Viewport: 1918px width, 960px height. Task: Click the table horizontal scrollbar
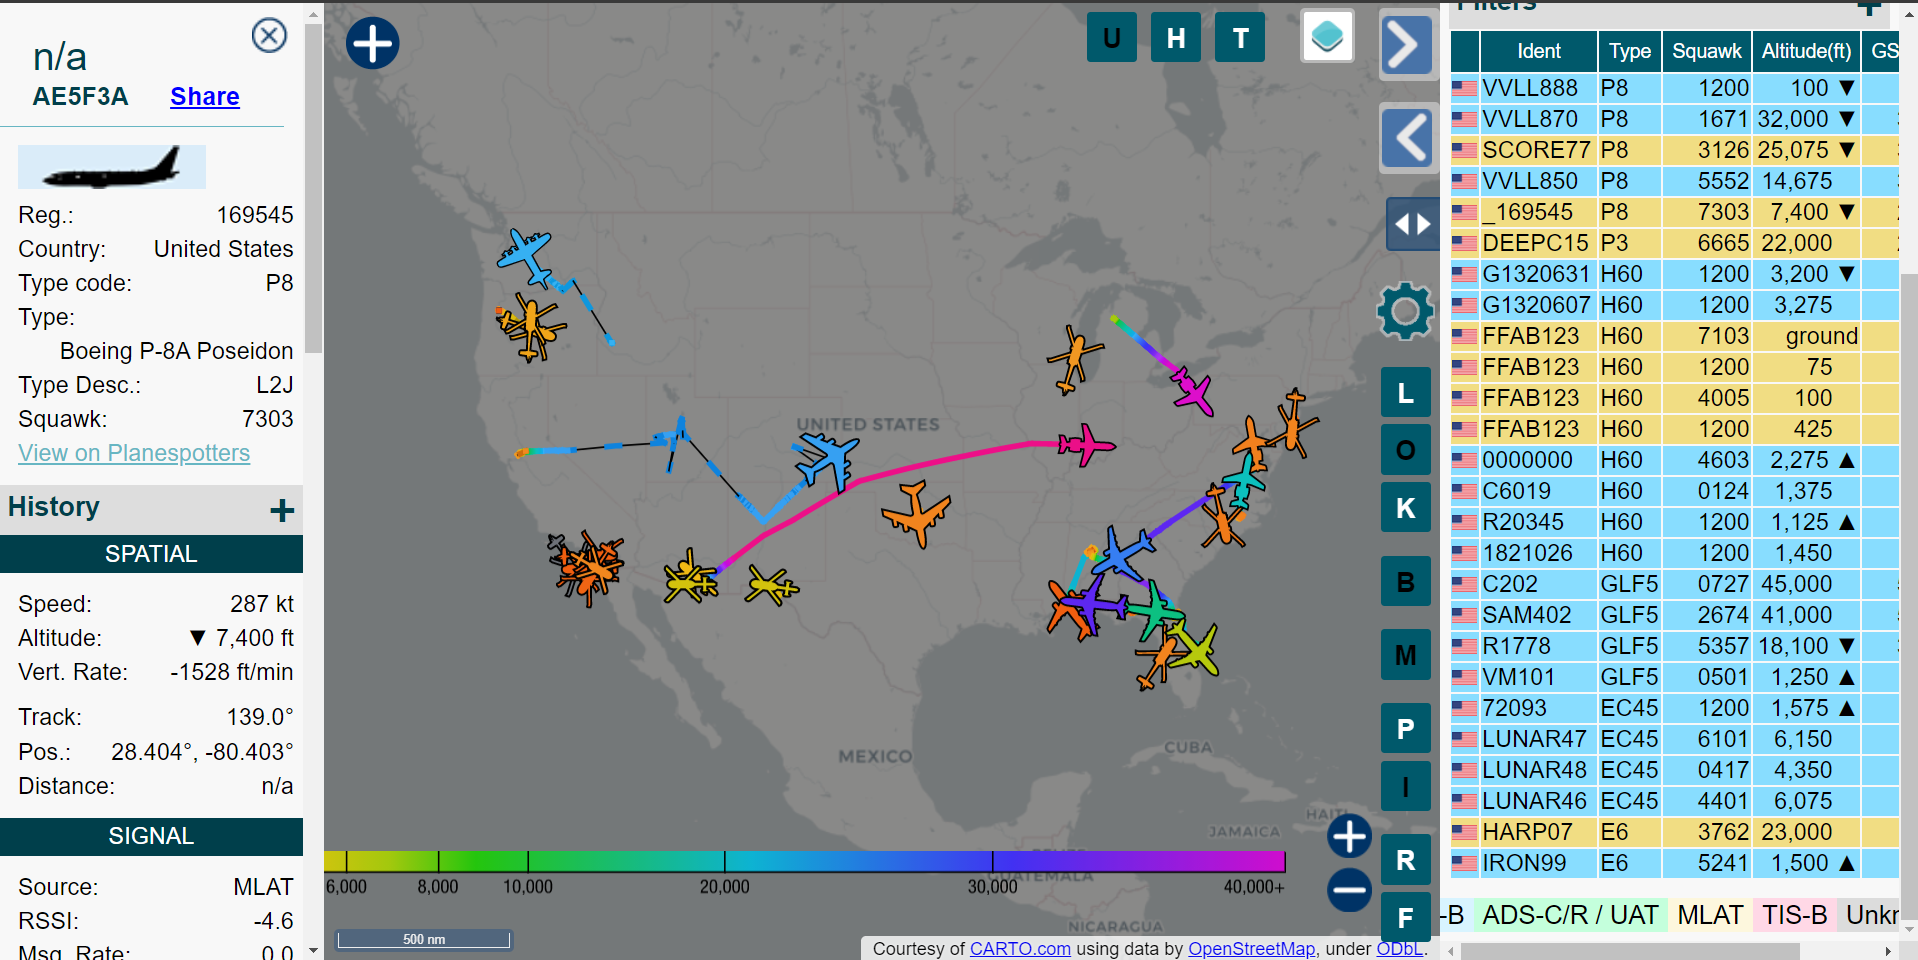1630,951
